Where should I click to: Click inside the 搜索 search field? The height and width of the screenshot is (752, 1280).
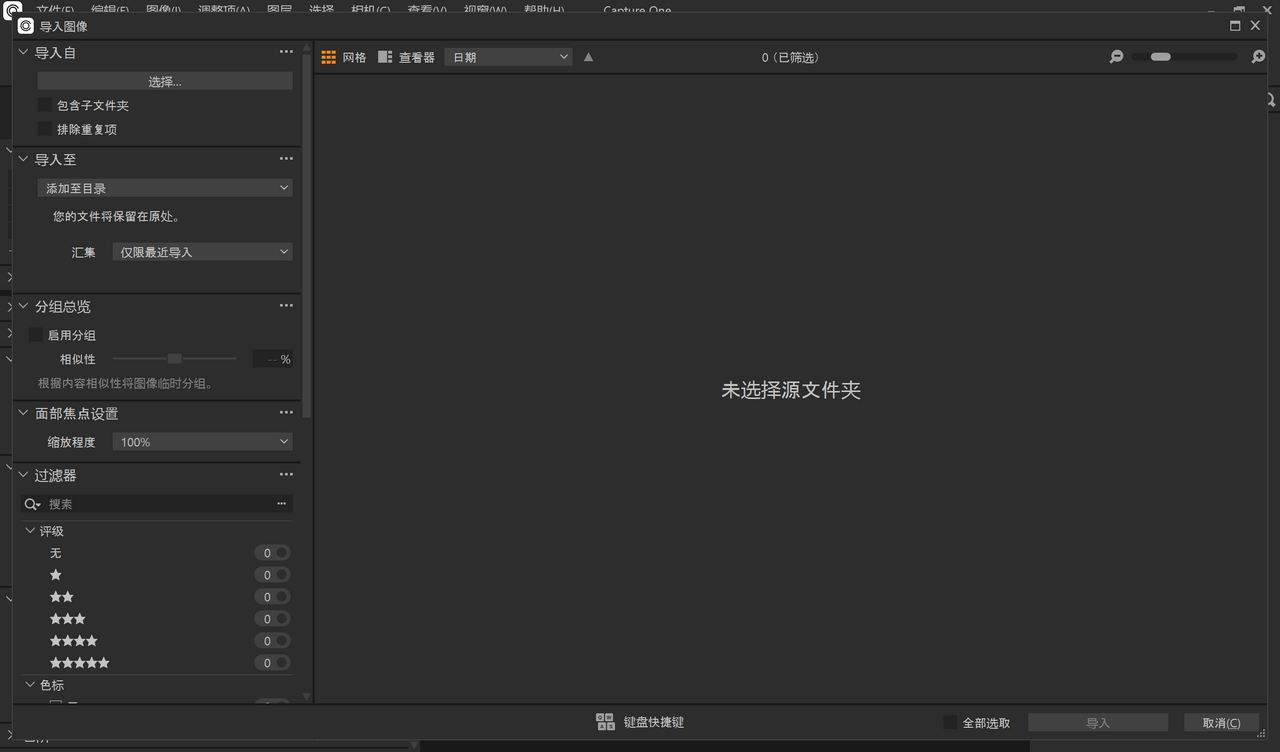pyautogui.click(x=150, y=503)
